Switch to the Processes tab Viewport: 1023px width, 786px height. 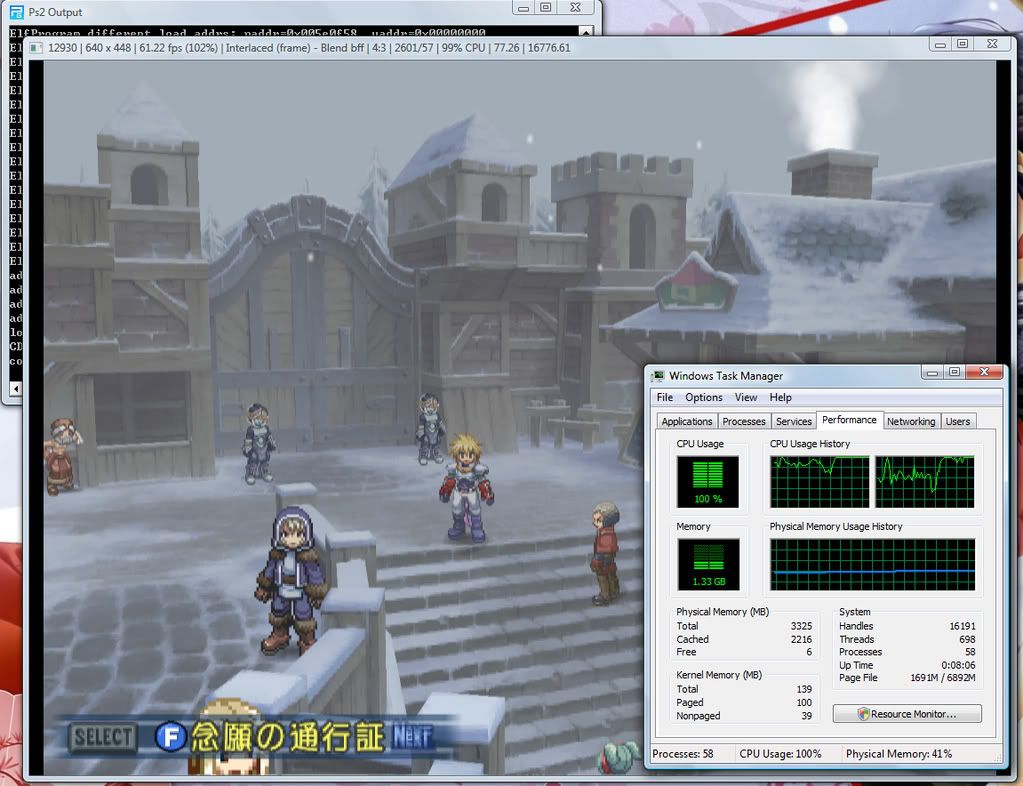click(744, 421)
